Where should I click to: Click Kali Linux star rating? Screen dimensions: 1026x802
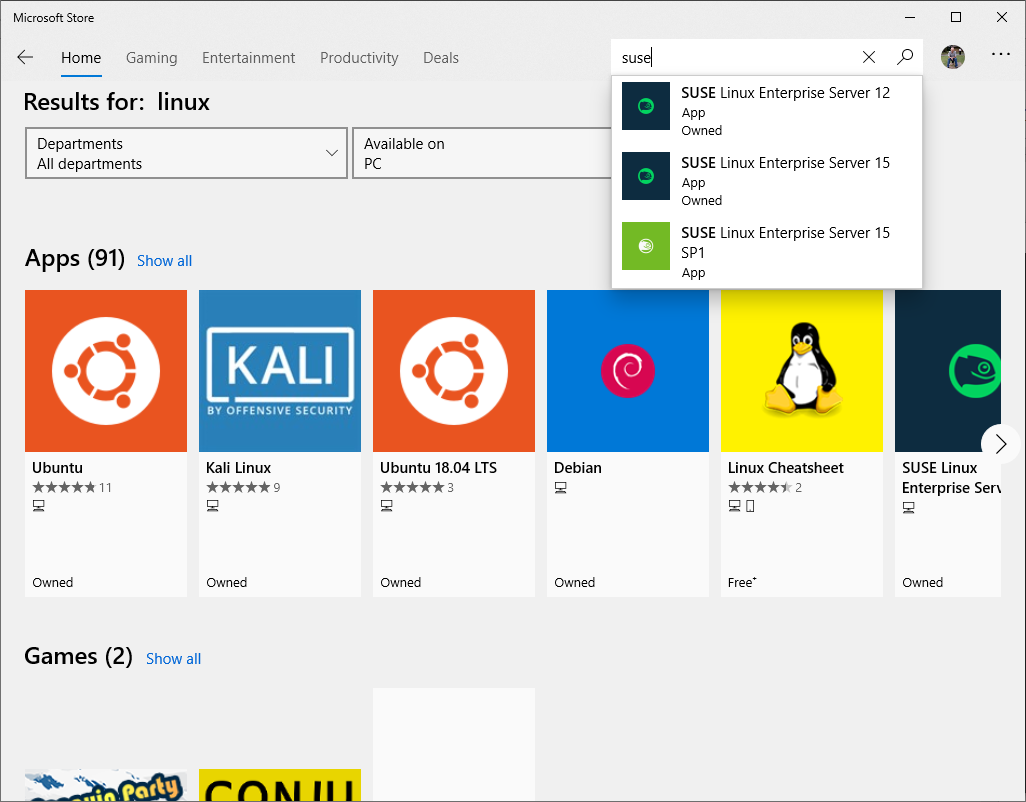pos(238,487)
